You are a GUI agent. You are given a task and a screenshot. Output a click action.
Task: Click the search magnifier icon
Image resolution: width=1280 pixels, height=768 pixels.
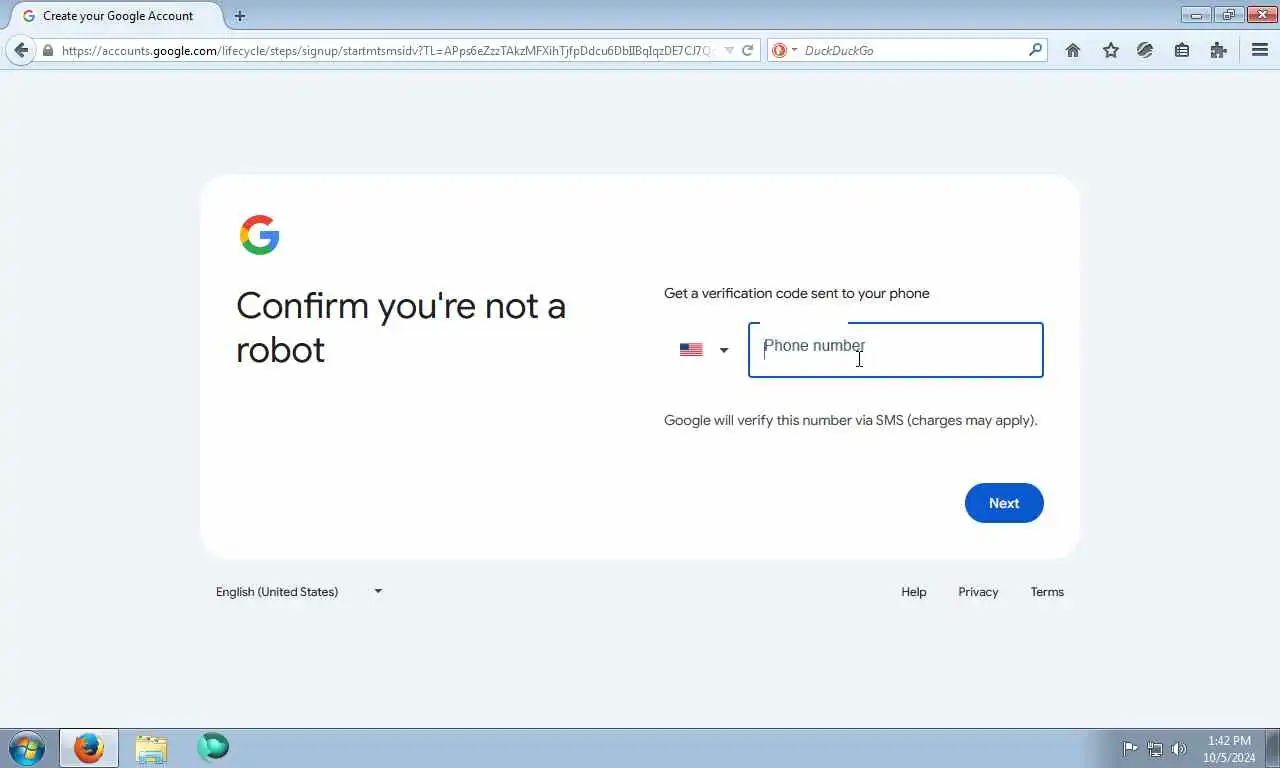[1035, 49]
